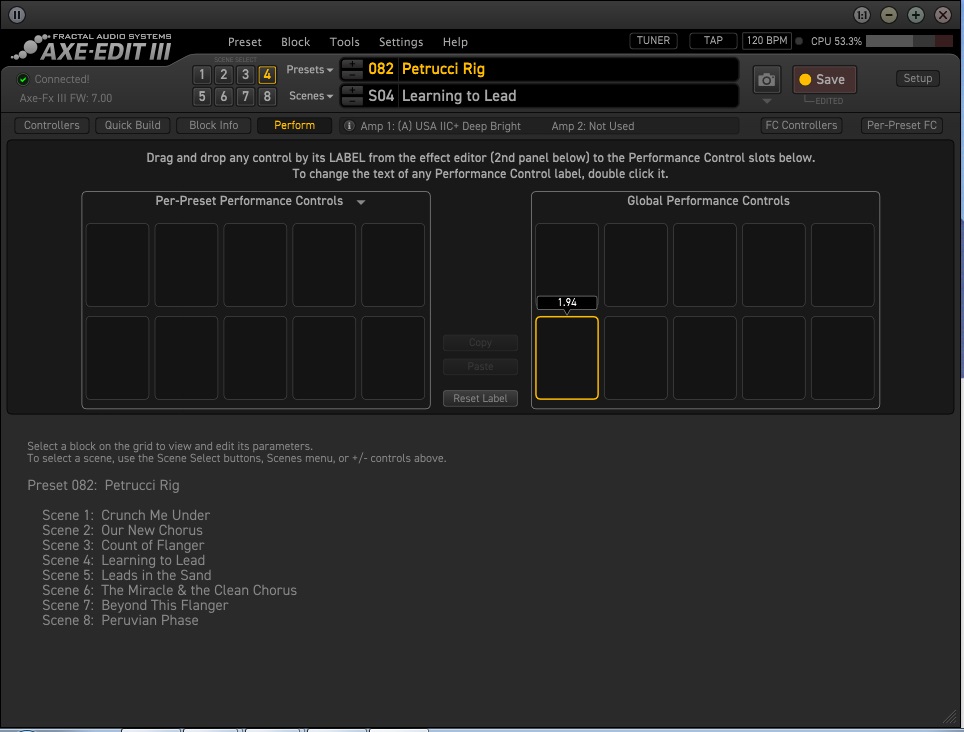Click 'Scene 5: Leads in the Sand' text
Viewport: 964px width, 732px height.
(127, 575)
